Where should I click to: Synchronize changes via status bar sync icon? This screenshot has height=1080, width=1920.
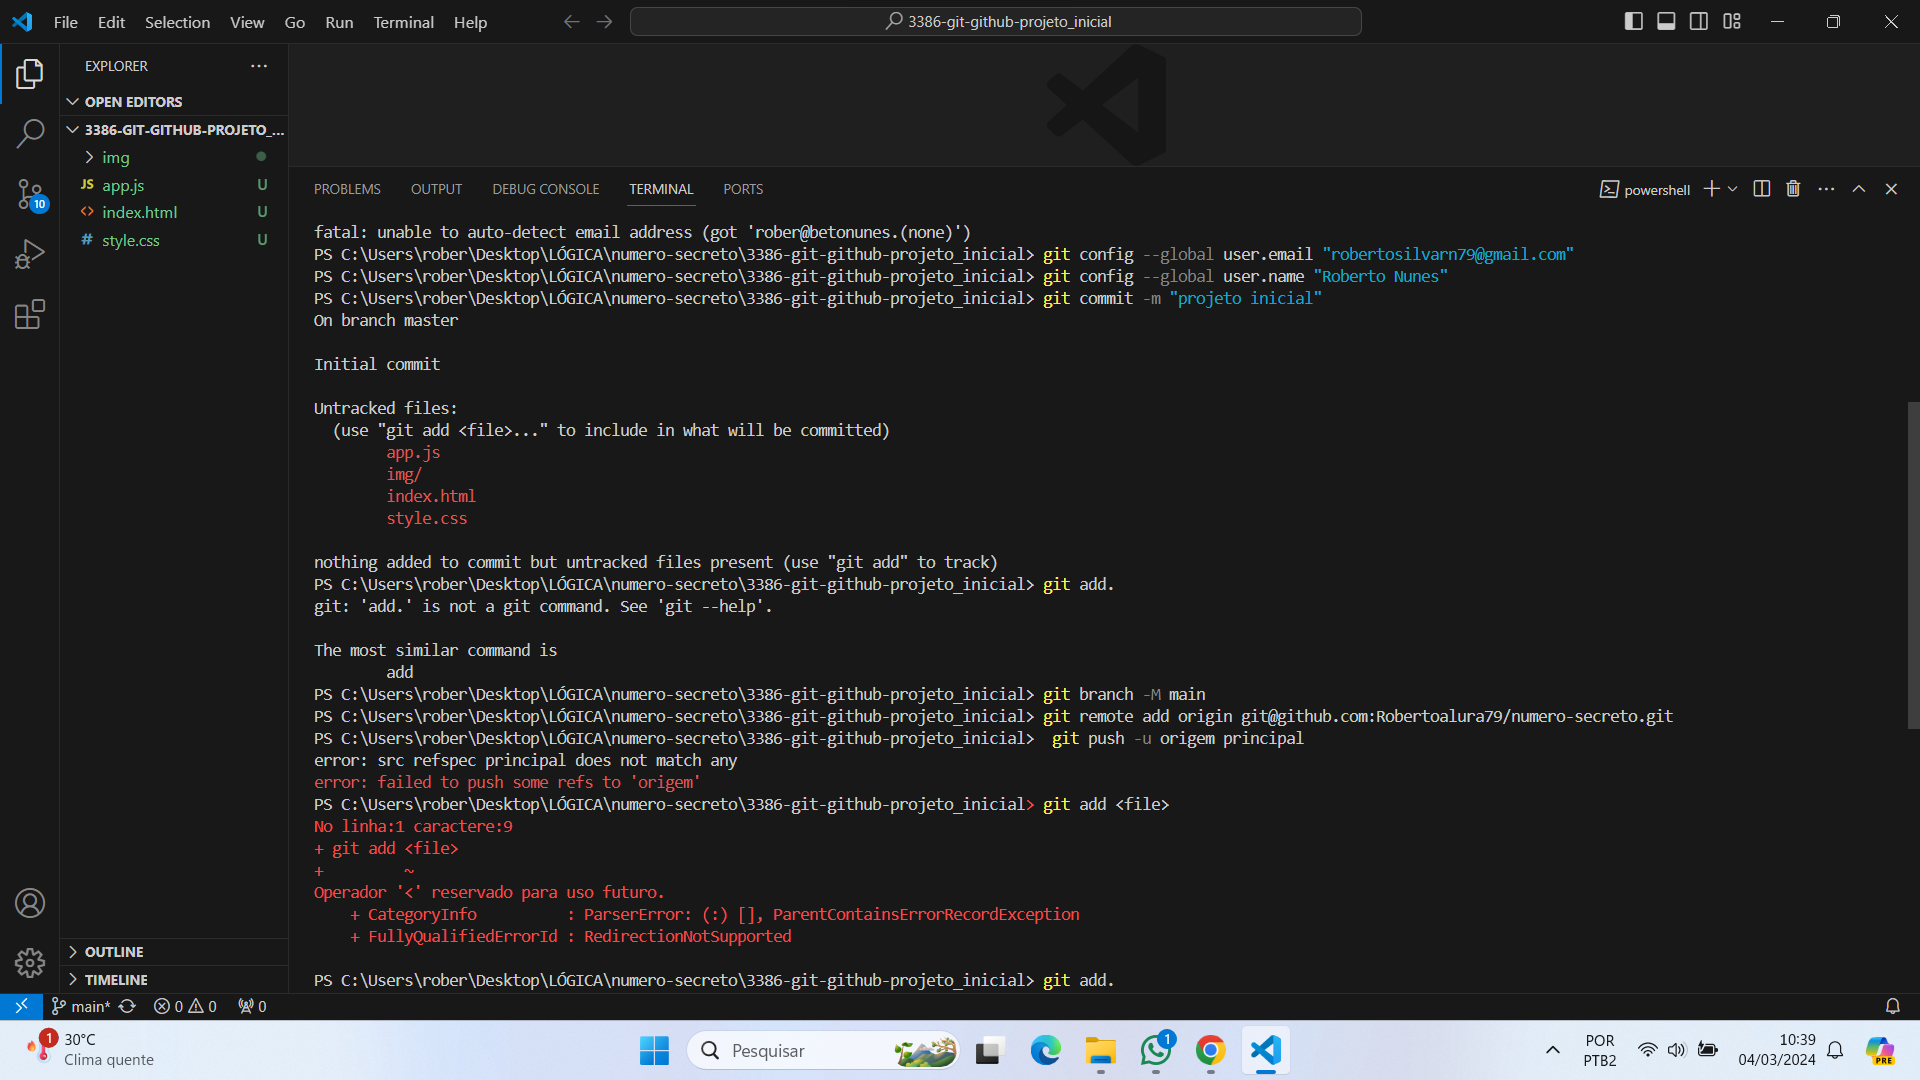click(x=127, y=1006)
